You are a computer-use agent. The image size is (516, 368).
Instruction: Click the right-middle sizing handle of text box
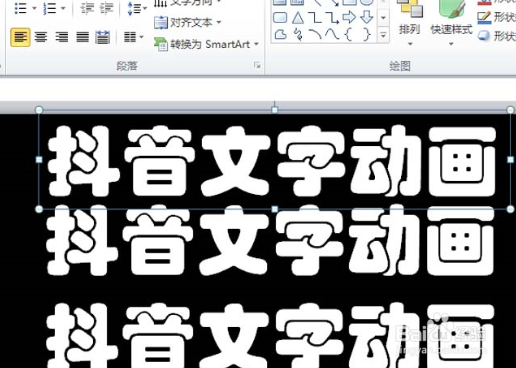point(510,160)
